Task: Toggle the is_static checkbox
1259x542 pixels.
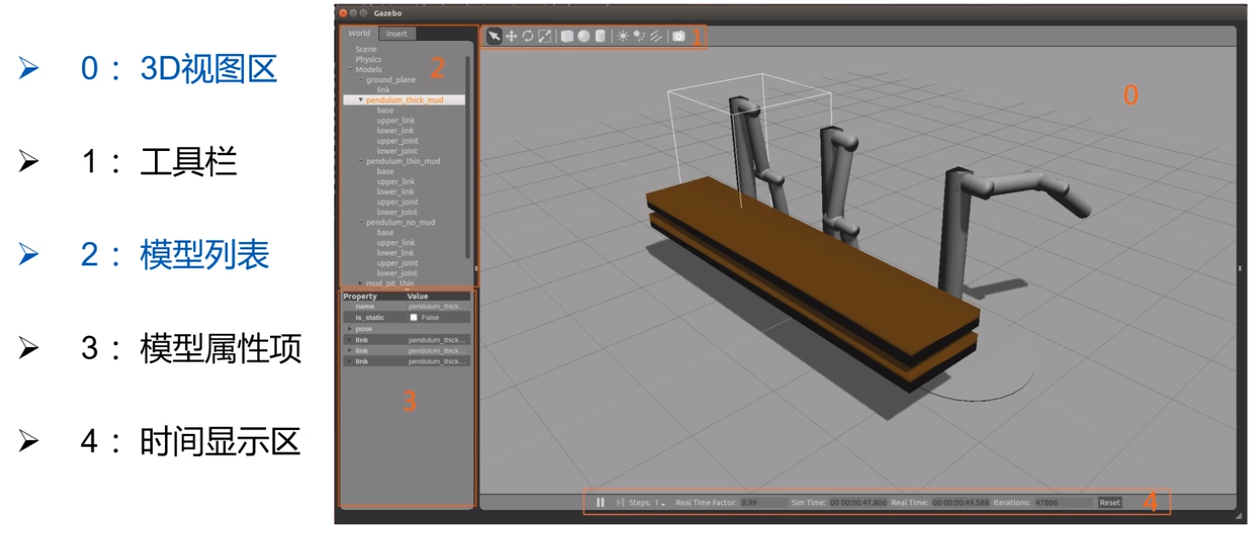Action: (x=414, y=317)
